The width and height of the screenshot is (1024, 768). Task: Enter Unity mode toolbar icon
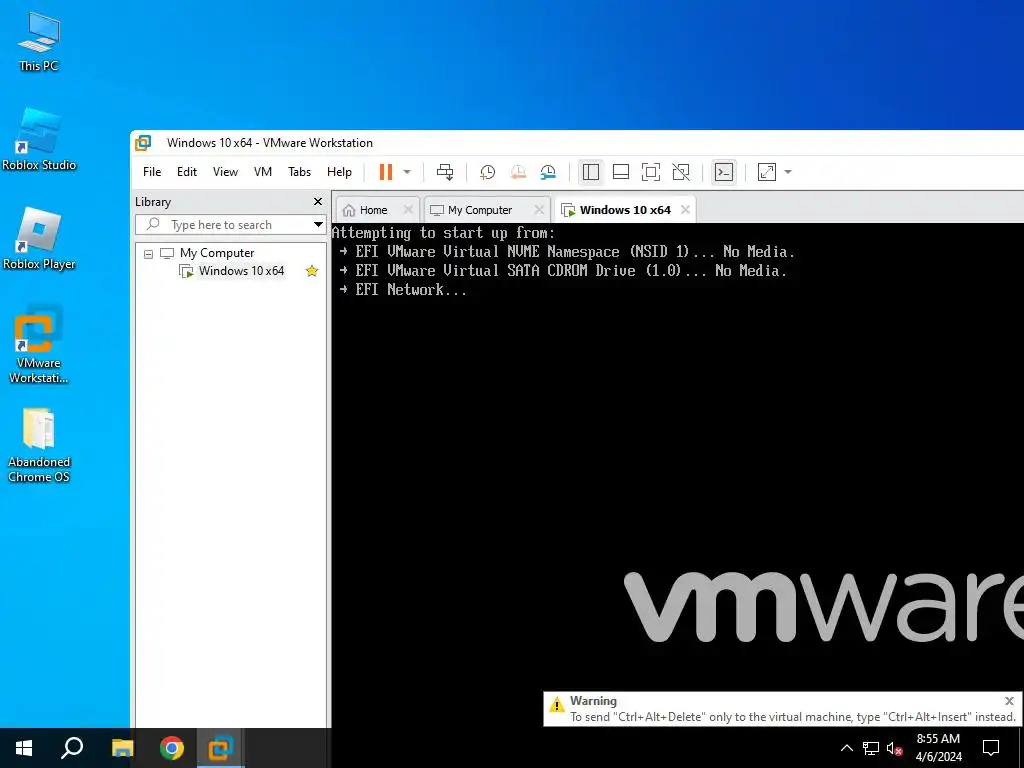(x=681, y=172)
